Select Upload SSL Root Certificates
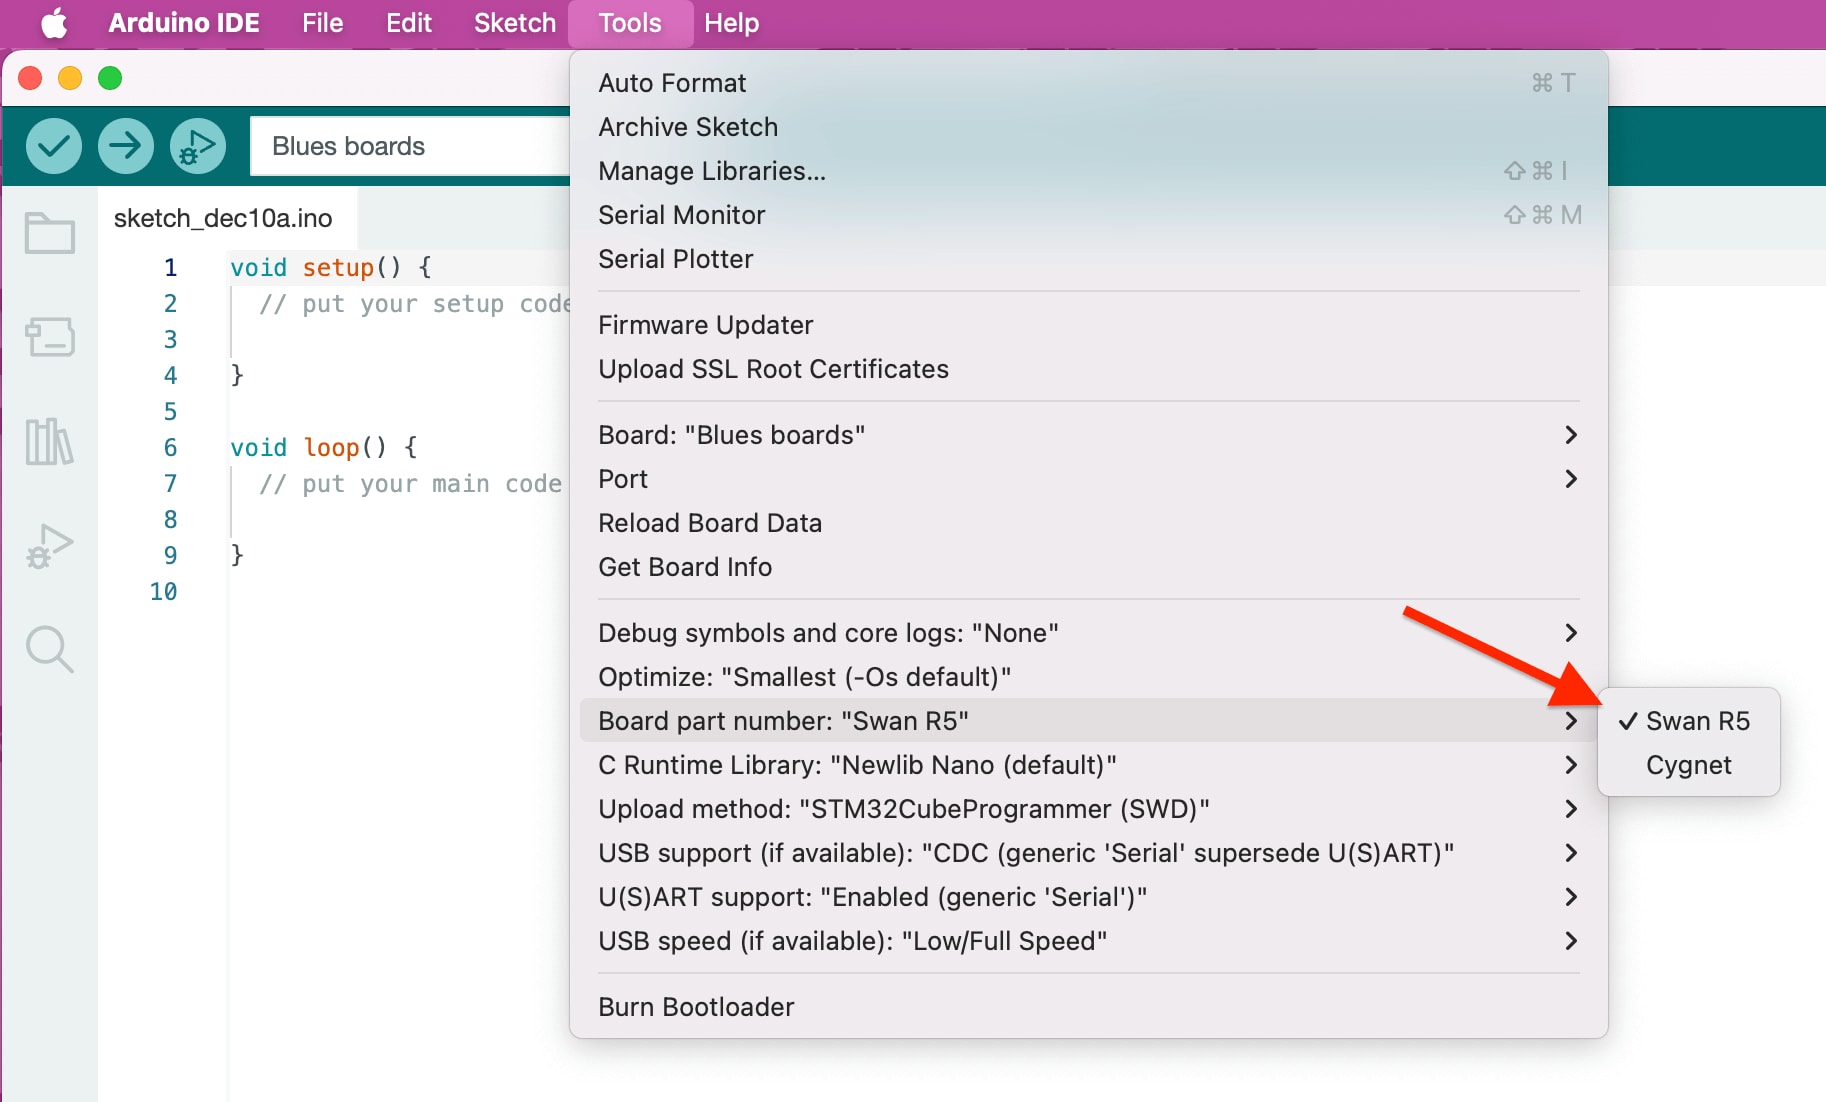 [1088, 369]
